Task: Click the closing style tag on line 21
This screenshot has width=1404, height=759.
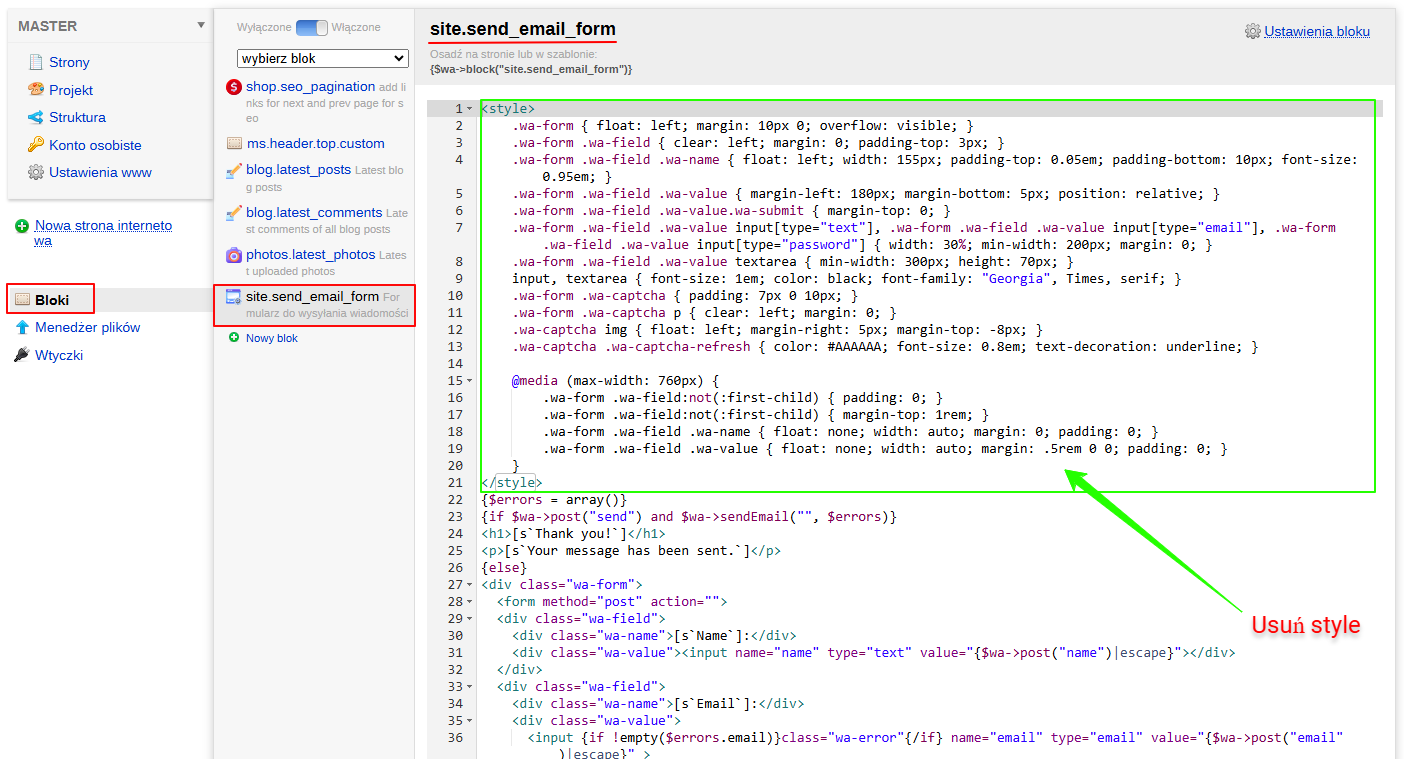Action: 512,483
